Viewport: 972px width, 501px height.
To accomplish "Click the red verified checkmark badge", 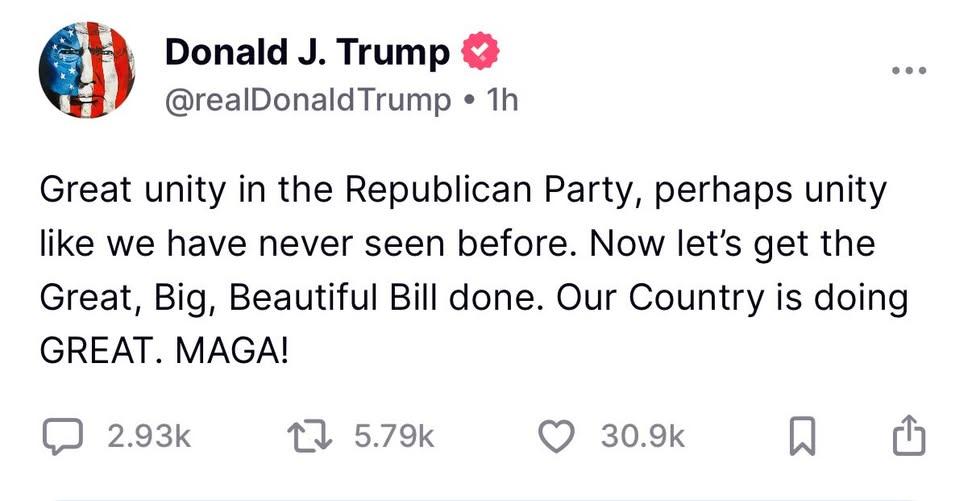I will coord(478,51).
